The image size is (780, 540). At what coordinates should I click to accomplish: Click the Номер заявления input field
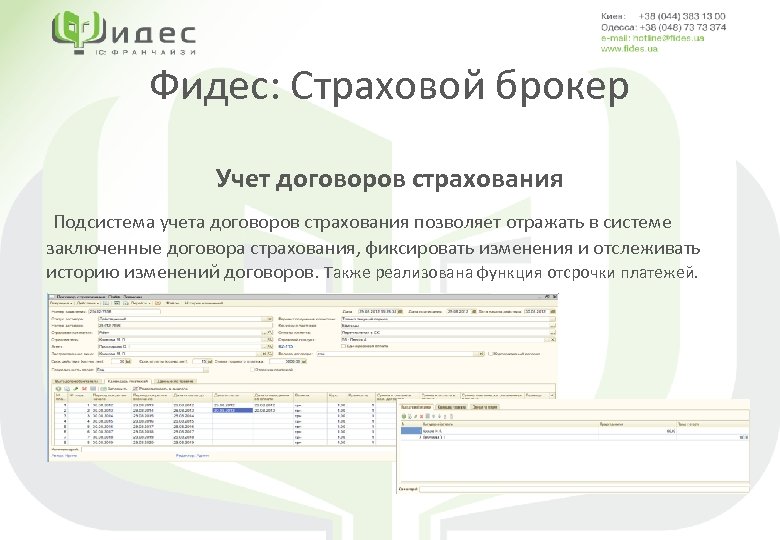click(x=124, y=311)
